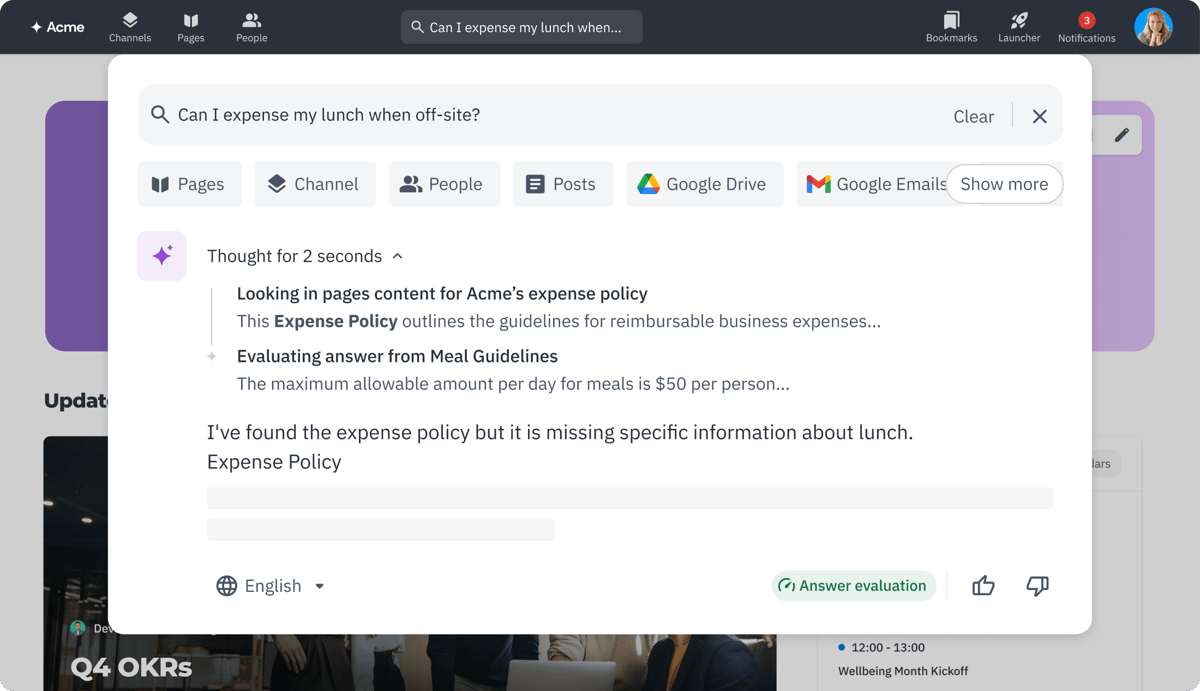Go to People in top navigation
Viewport: 1200px width, 691px height.
[251, 27]
